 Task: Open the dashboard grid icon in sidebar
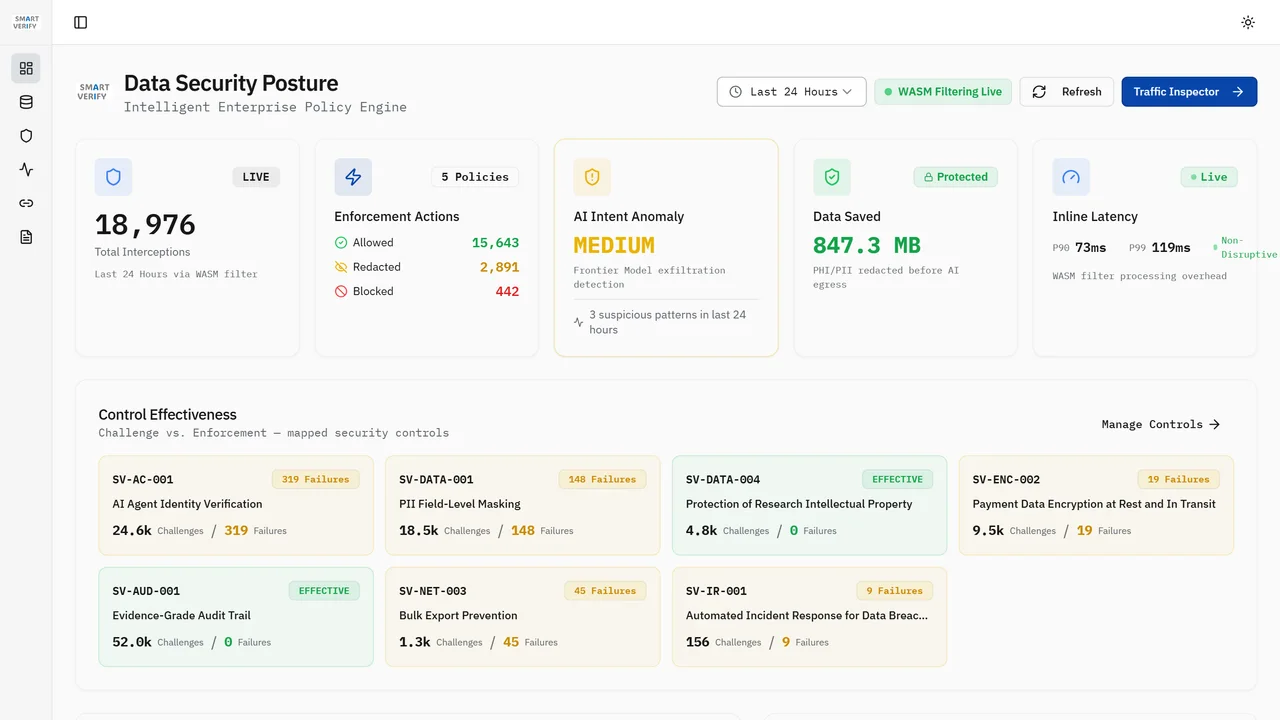(26, 68)
